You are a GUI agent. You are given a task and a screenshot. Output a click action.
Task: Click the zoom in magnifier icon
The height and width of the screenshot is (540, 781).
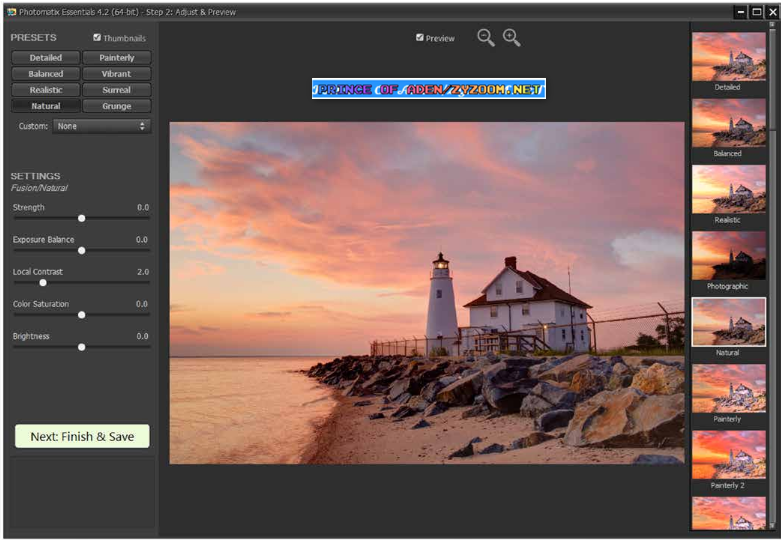pyautogui.click(x=512, y=37)
